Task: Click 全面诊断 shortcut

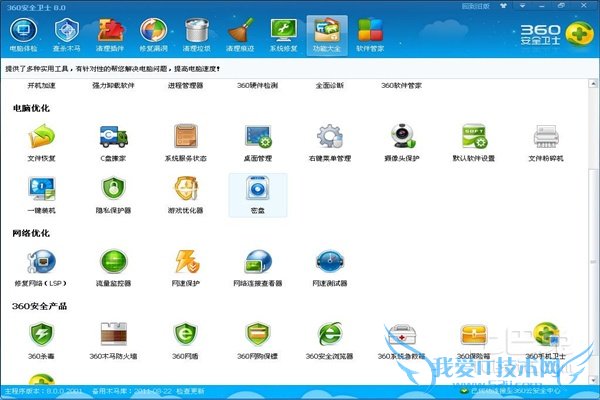Action: [x=329, y=85]
